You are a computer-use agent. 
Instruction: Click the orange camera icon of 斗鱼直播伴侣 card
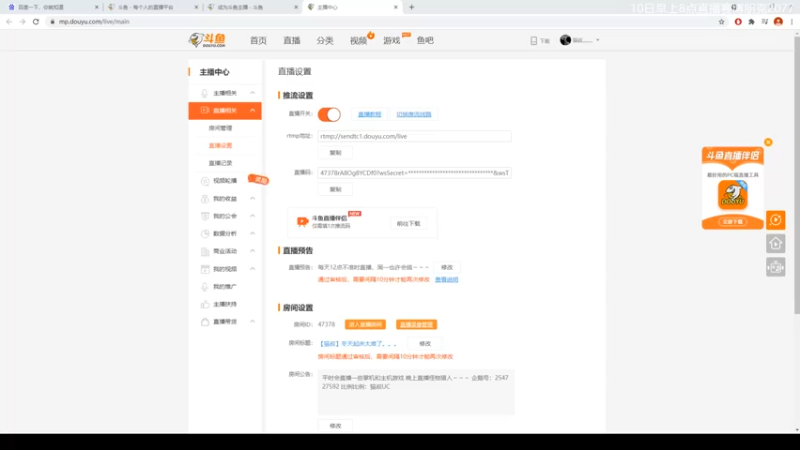coord(302,221)
